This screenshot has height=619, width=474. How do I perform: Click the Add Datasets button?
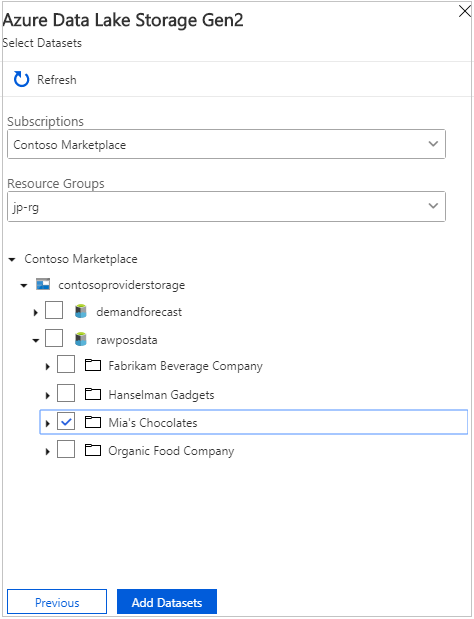pyautogui.click(x=167, y=602)
